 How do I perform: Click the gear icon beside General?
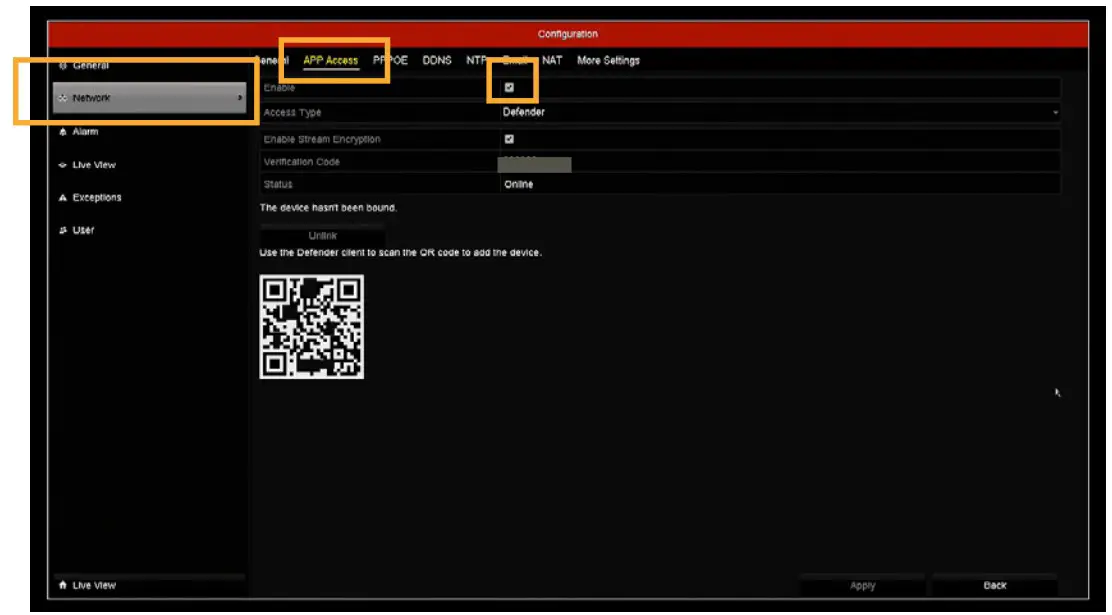point(63,65)
